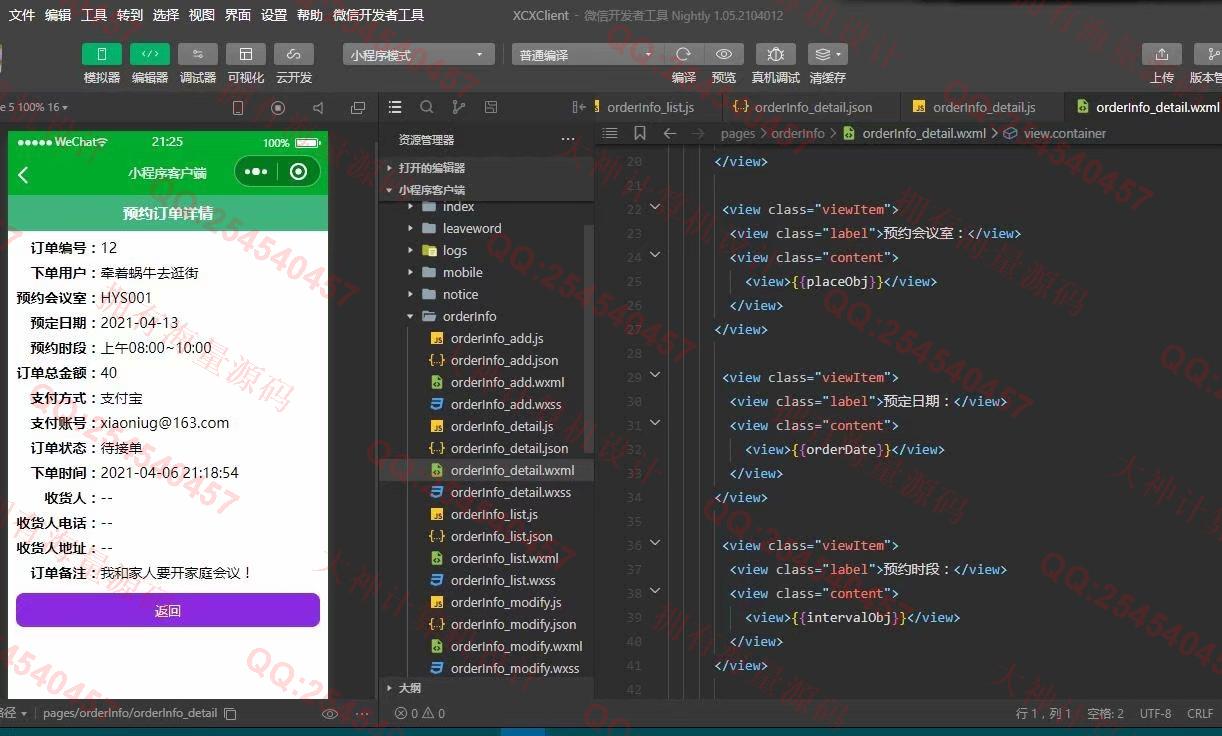Viewport: 1222px width, 736px height.
Task: Collapse the 小程序客户端 section
Action: [487, 190]
